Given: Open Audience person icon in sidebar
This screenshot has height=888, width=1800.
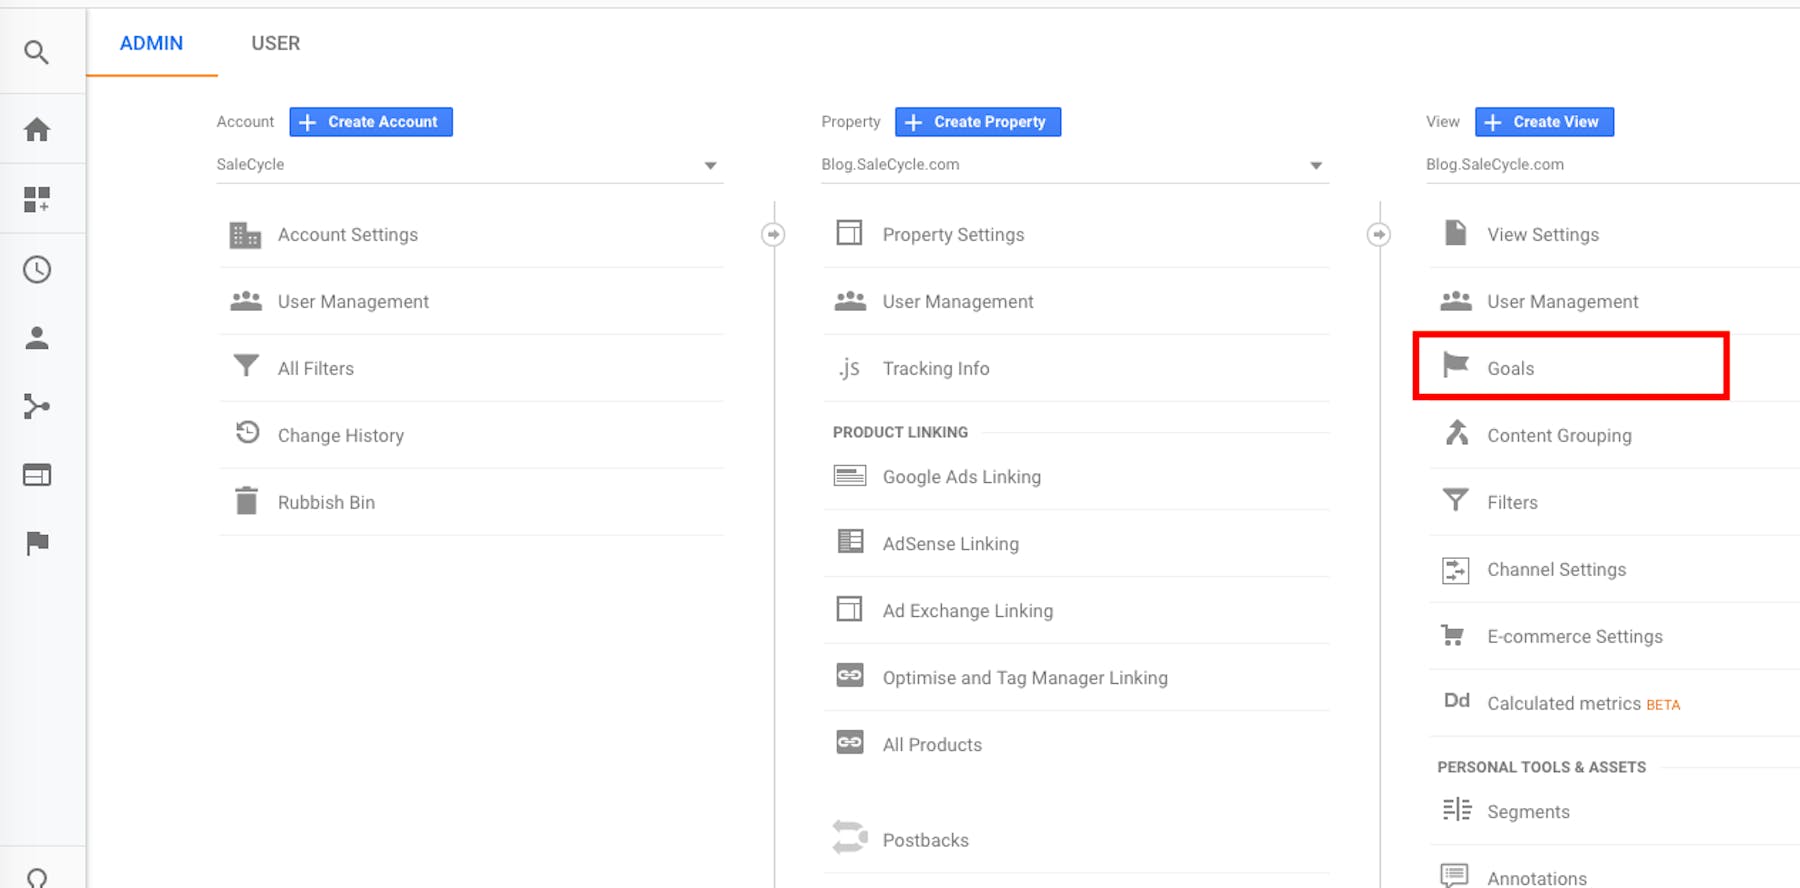Looking at the screenshot, I should [37, 338].
